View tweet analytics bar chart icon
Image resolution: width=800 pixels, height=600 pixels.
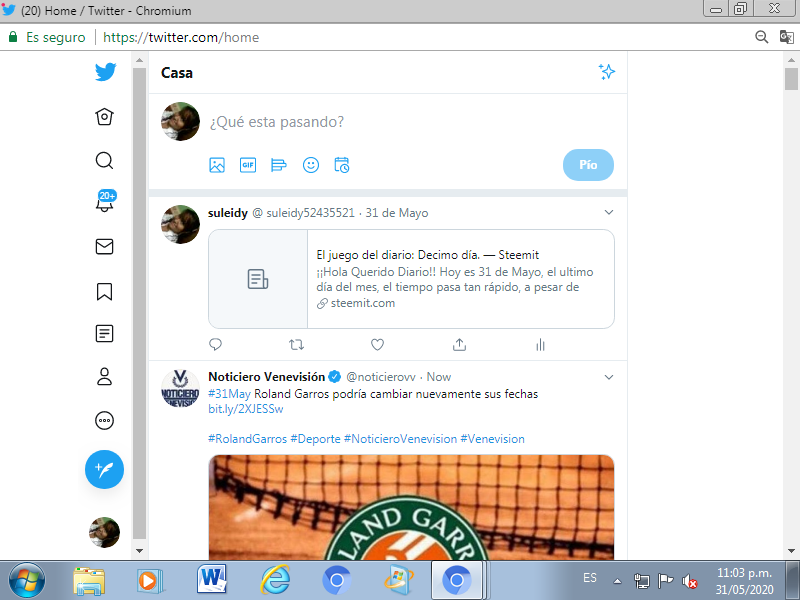tap(540, 345)
